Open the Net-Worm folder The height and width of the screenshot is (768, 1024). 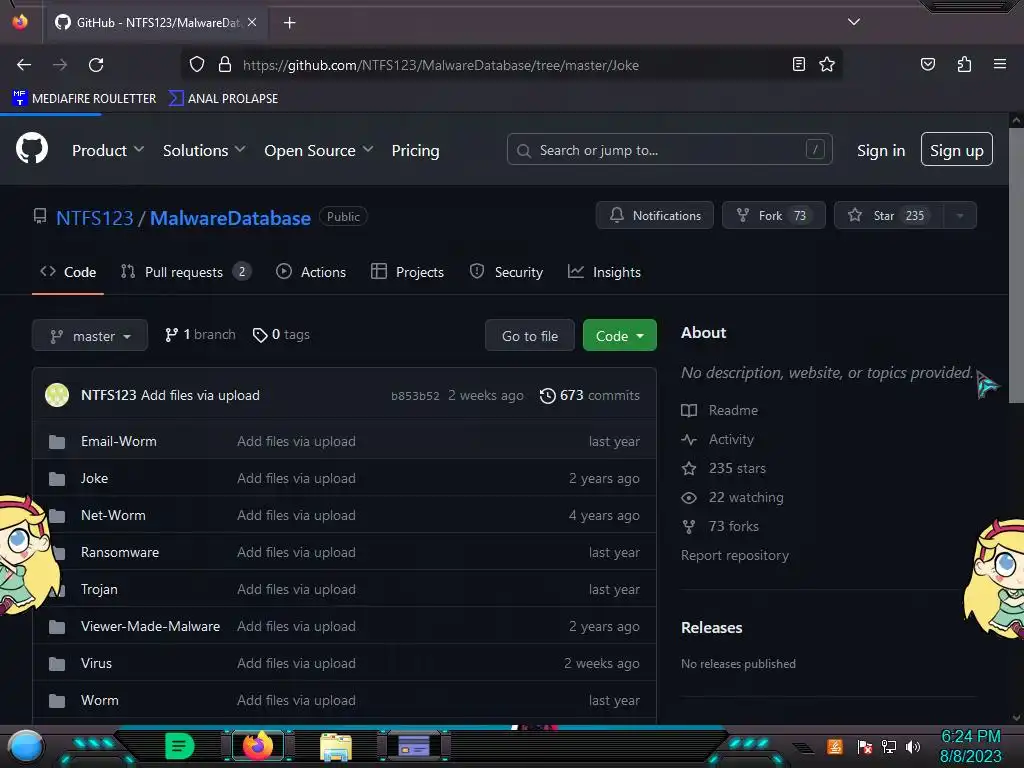pyautogui.click(x=113, y=515)
